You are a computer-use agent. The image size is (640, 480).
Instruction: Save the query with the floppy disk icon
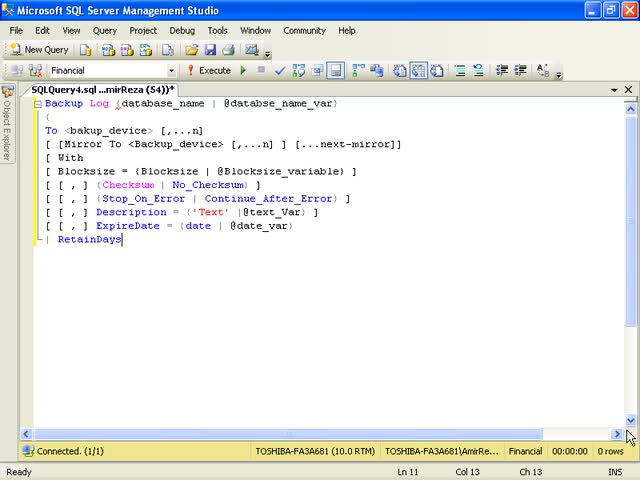[x=210, y=50]
